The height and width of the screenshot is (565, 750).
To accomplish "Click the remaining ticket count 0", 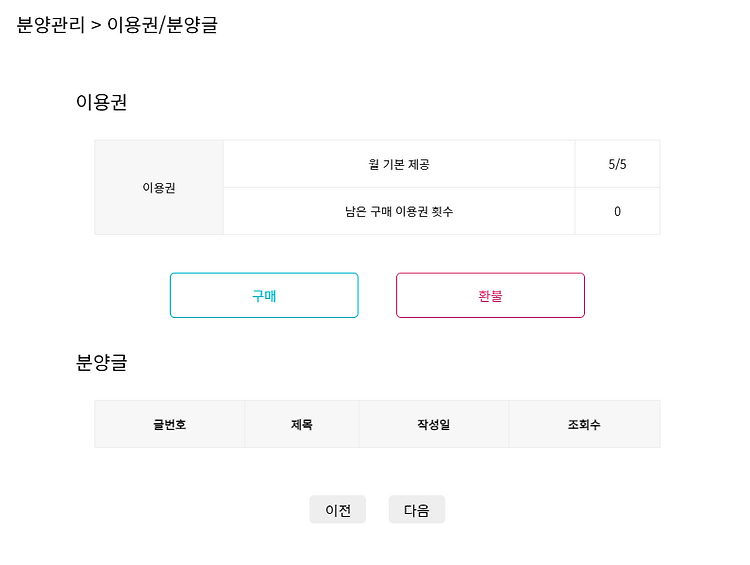I will point(618,211).
